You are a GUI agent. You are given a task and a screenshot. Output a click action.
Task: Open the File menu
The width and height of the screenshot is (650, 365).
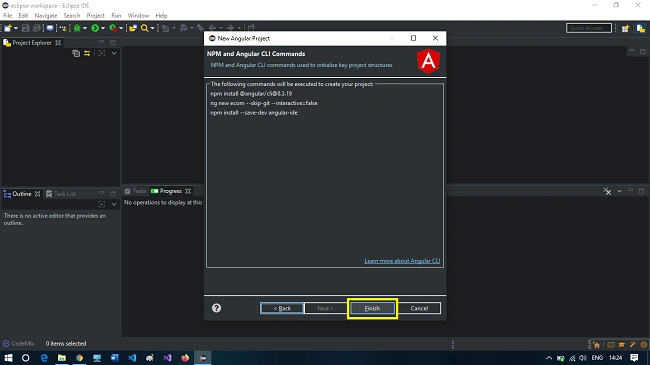tap(8, 15)
